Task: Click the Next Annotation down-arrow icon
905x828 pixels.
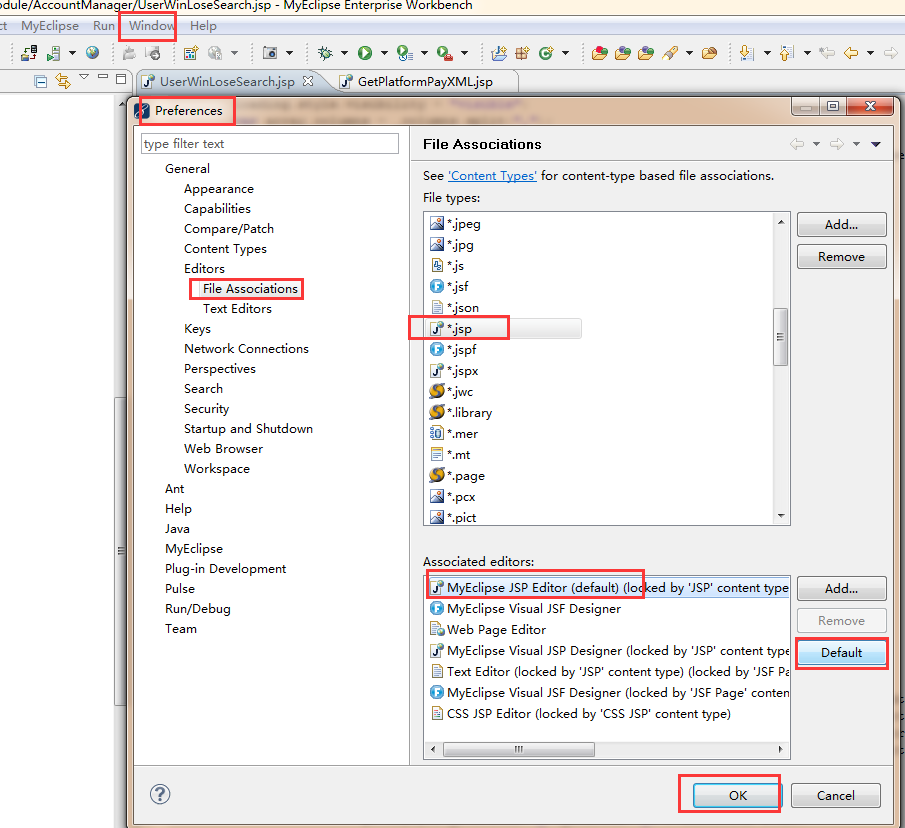Action: (x=746, y=53)
